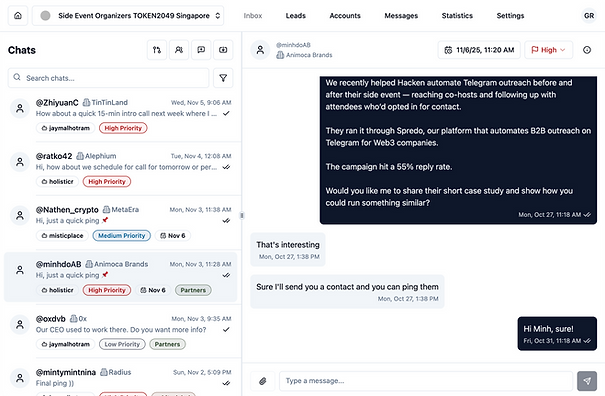This screenshot has width=605, height=396.
Task: Open the Settings tab
Action: [510, 16]
